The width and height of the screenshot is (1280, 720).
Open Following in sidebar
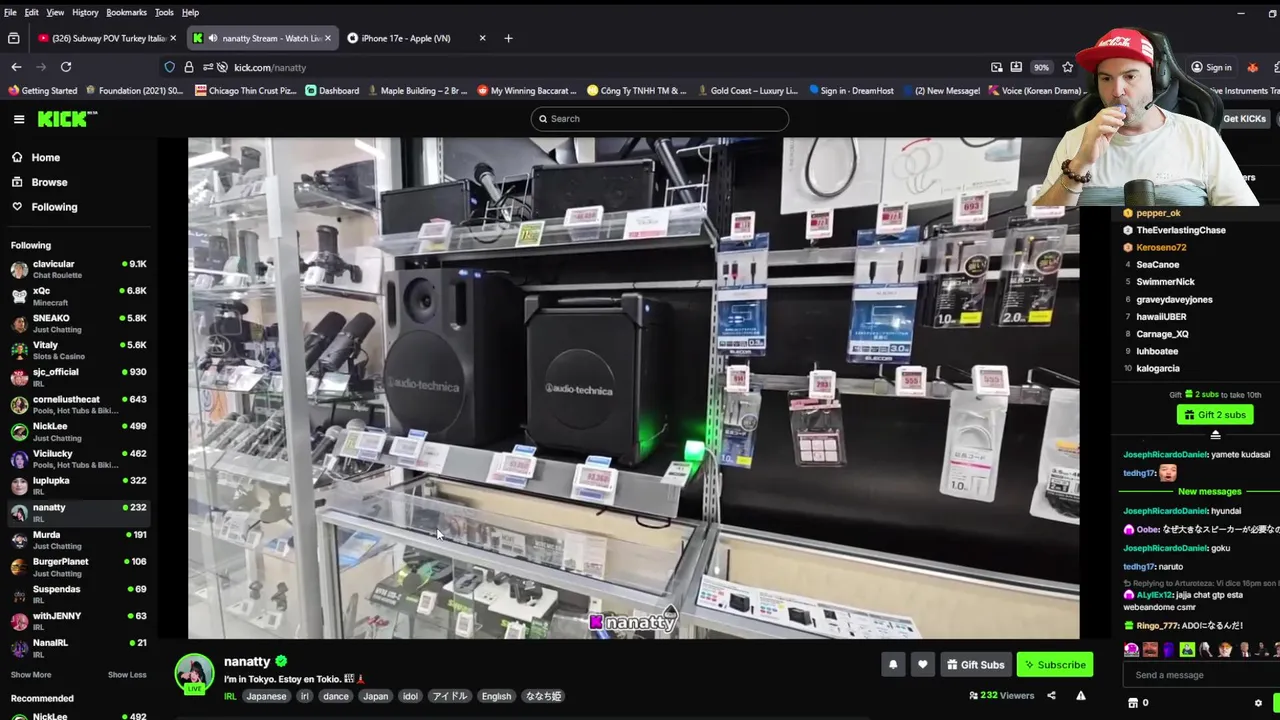54,207
